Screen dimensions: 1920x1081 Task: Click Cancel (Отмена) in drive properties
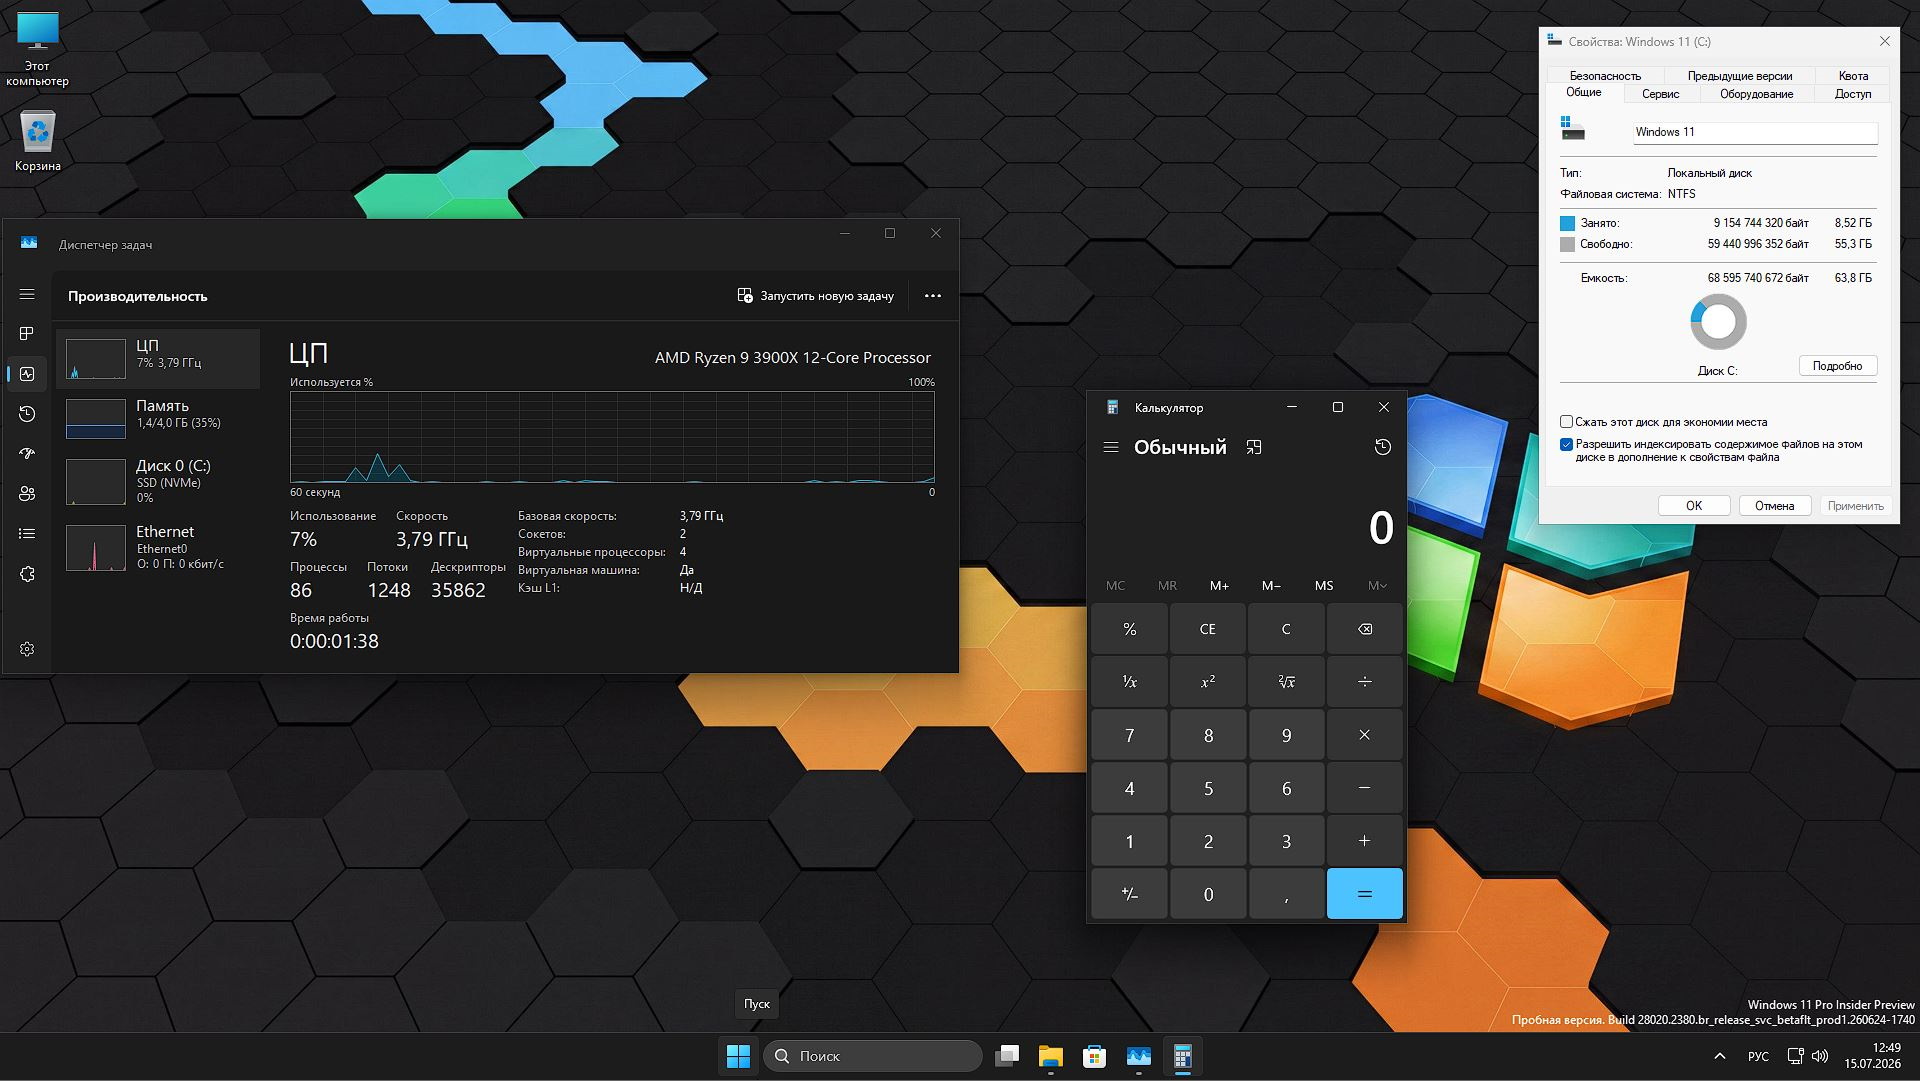pyautogui.click(x=1774, y=506)
